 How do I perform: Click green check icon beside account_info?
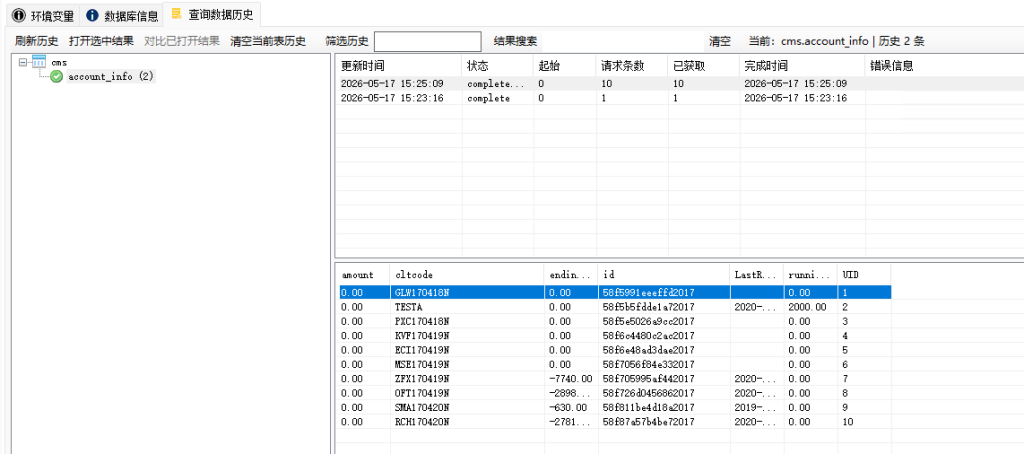click(x=57, y=77)
